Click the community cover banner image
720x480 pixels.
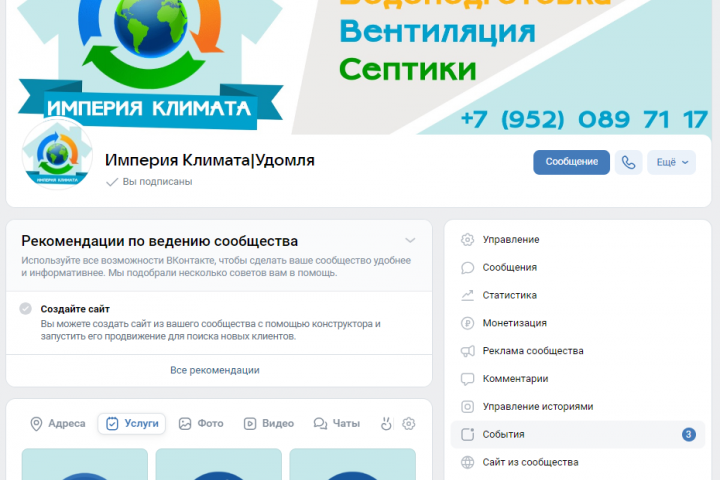359,67
